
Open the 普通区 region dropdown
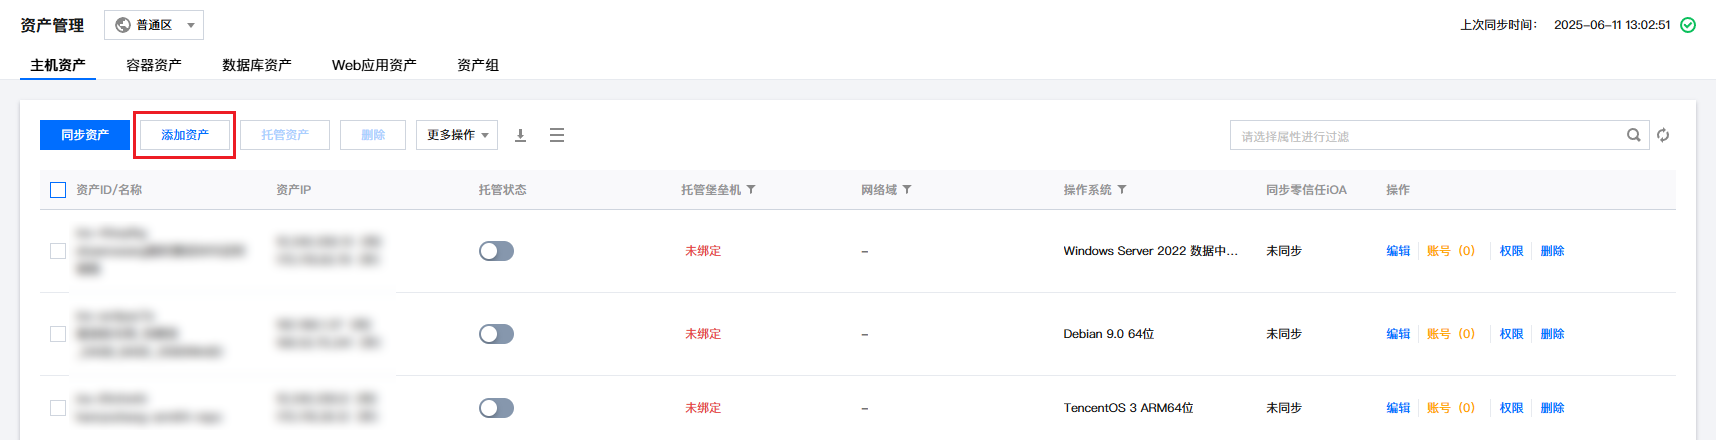(x=154, y=25)
